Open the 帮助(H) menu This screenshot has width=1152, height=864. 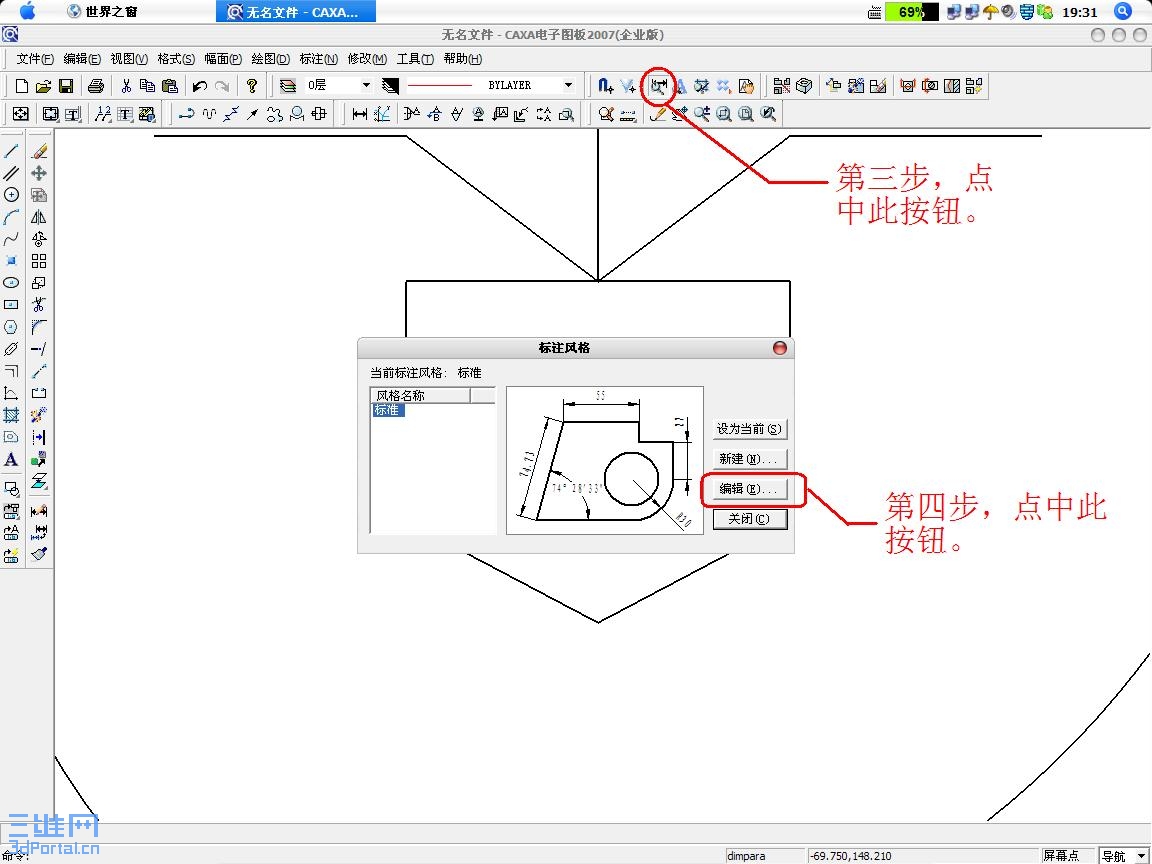(463, 59)
